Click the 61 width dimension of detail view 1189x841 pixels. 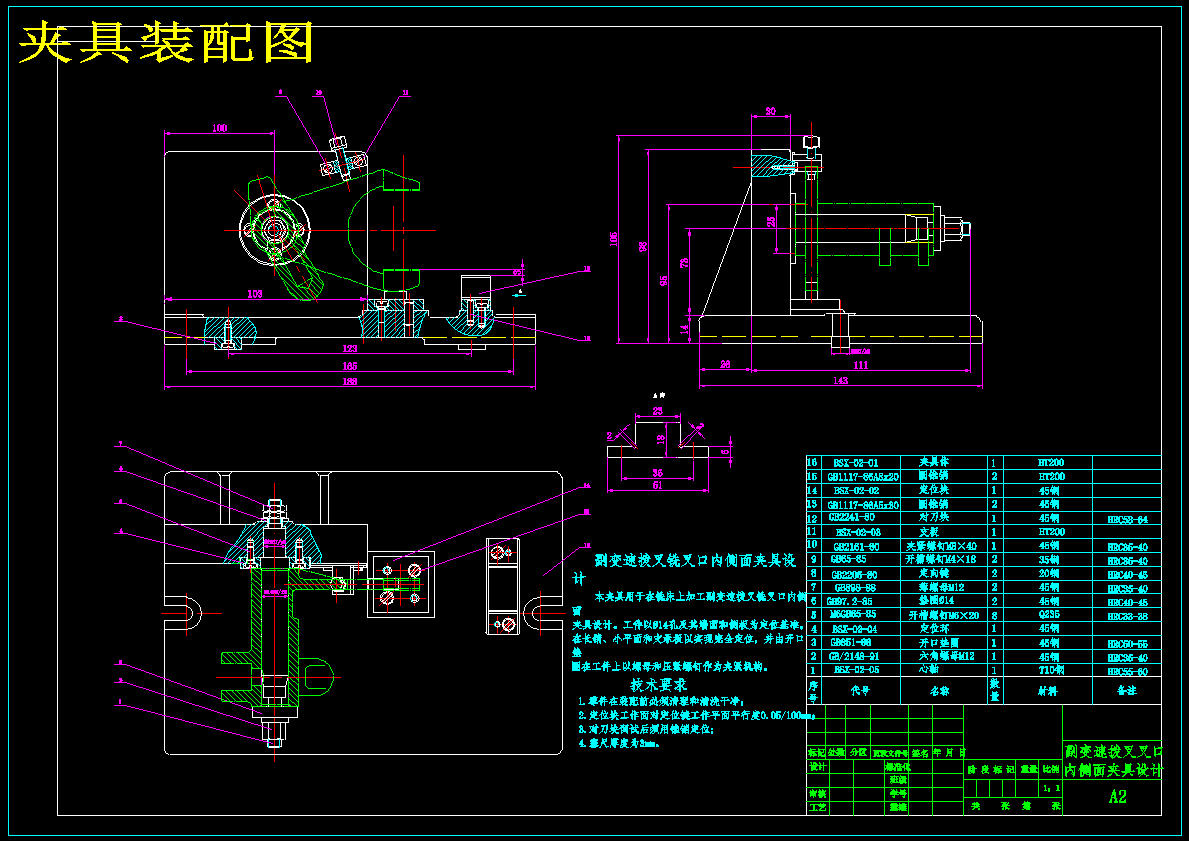[x=657, y=485]
